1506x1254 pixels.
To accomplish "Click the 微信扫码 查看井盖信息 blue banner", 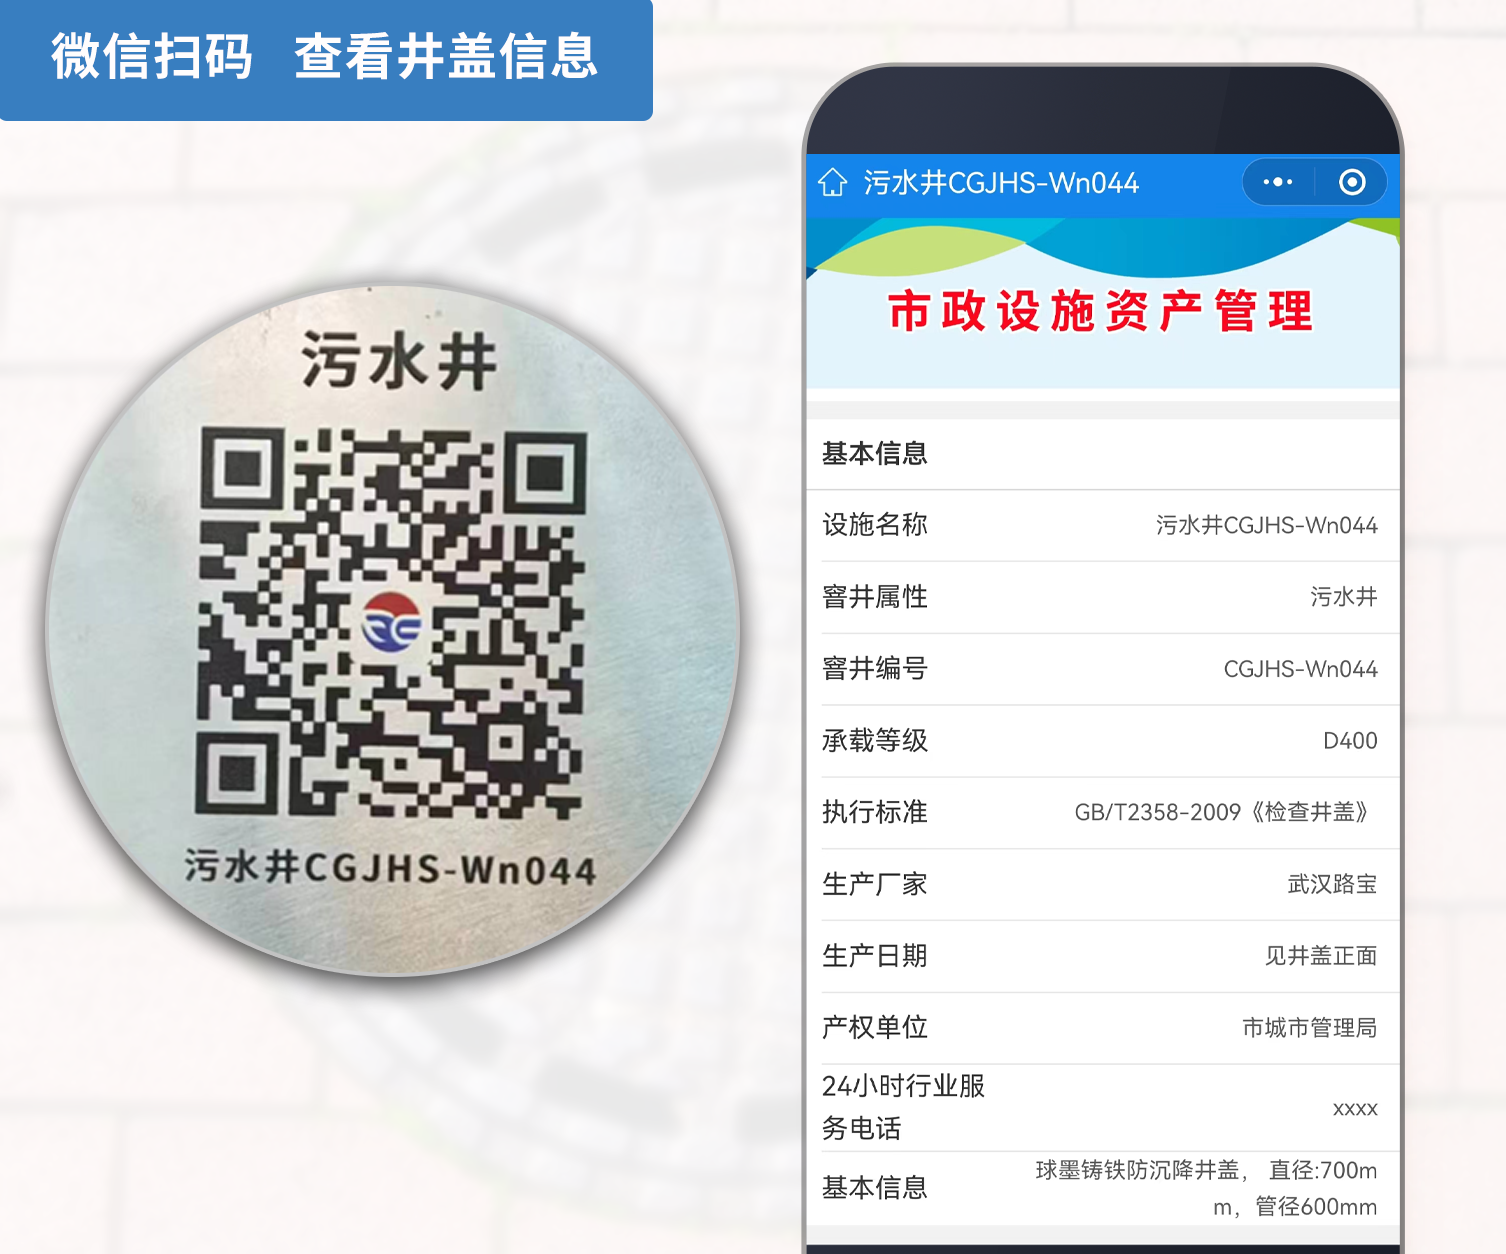I will [325, 57].
